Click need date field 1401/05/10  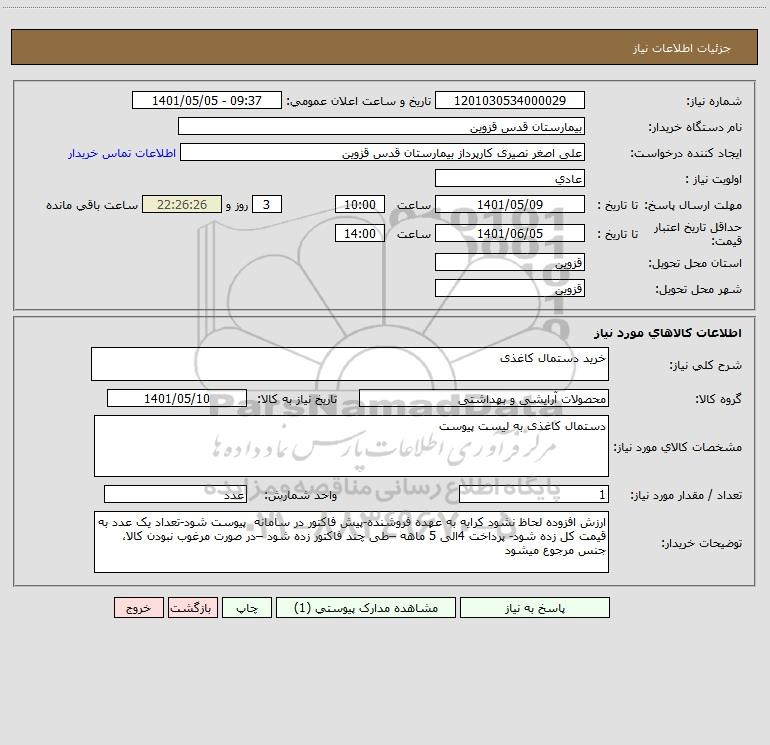coord(177,398)
